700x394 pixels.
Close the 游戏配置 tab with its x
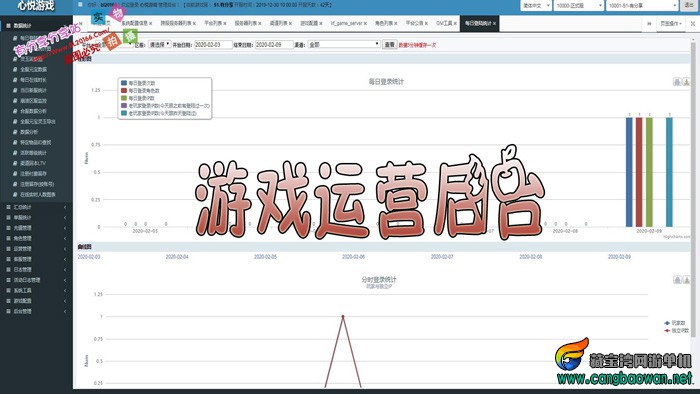pos(321,23)
